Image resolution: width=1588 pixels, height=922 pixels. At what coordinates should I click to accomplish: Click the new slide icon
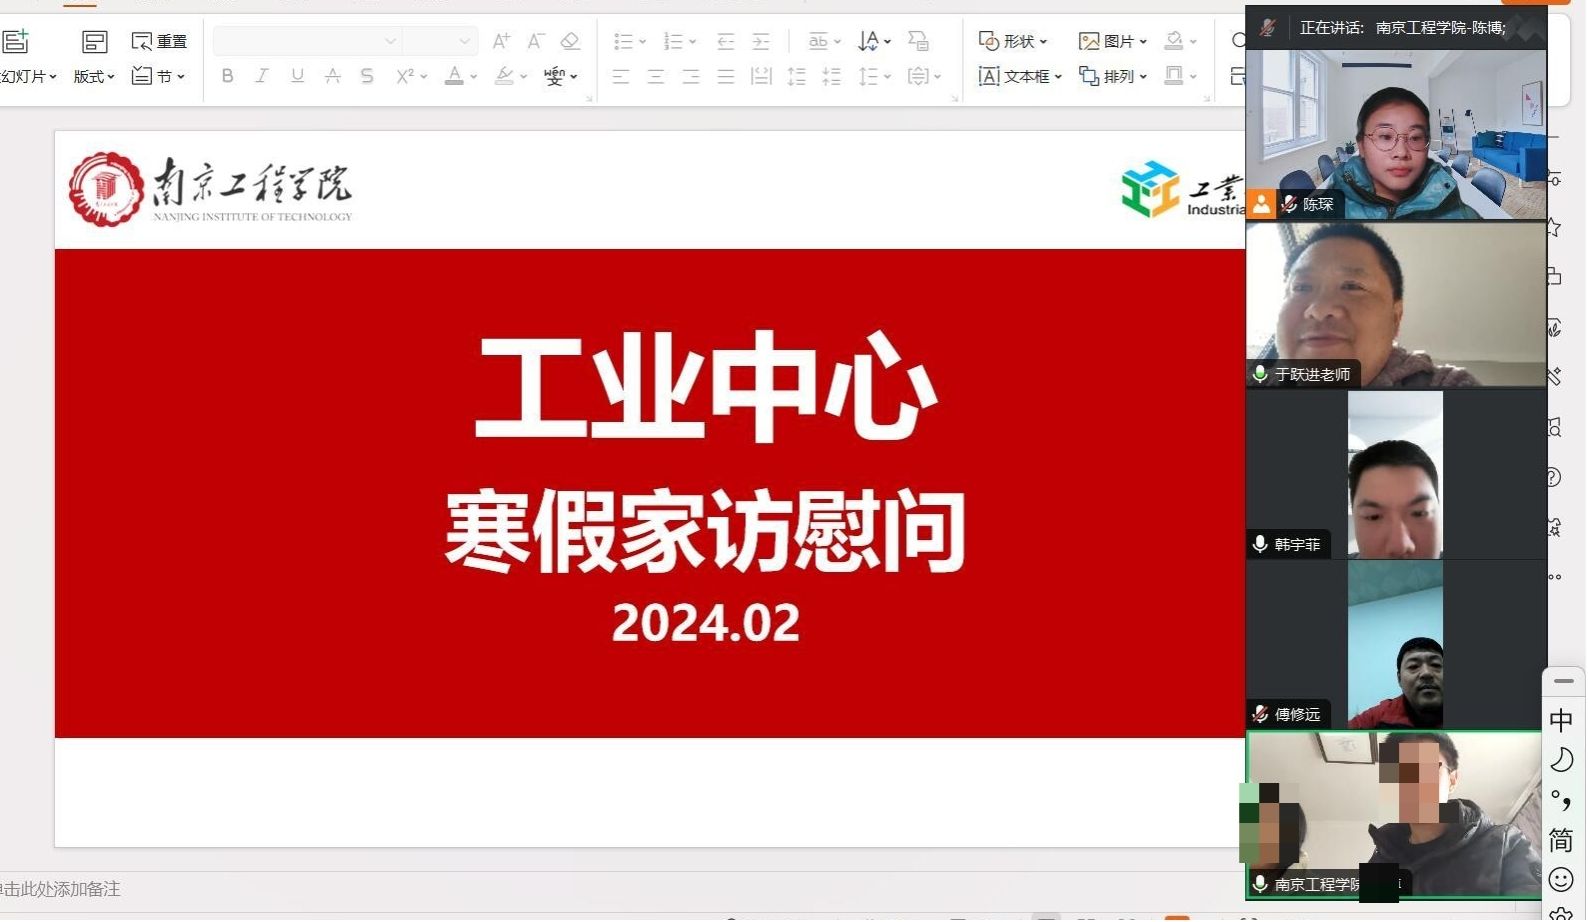coord(16,41)
